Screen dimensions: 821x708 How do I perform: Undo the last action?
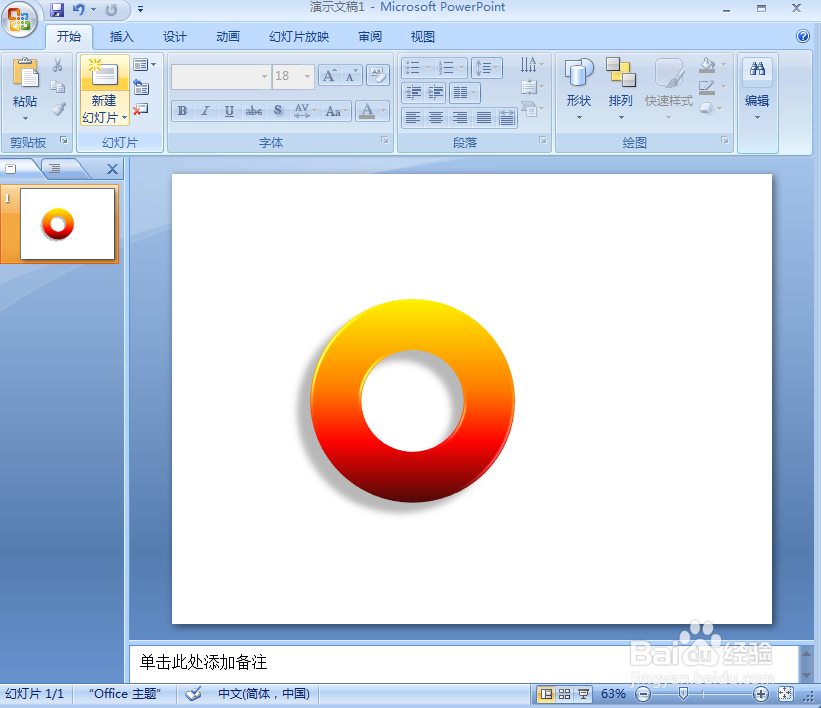(x=79, y=9)
